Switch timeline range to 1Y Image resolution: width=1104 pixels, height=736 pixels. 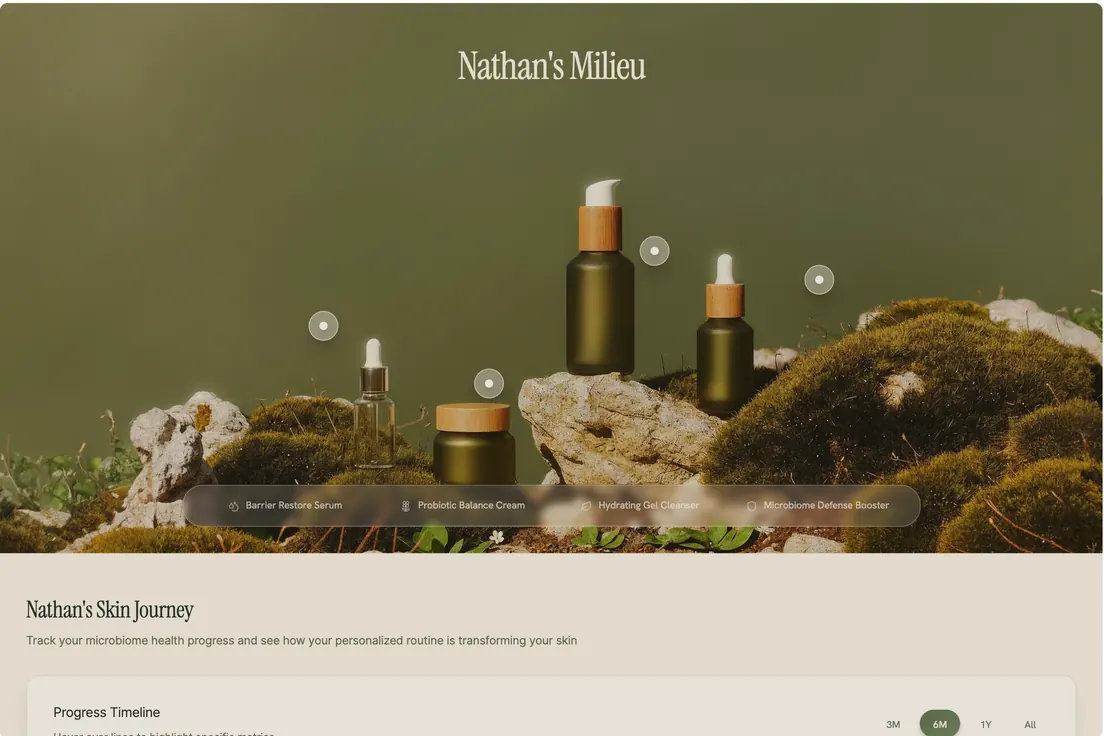986,724
